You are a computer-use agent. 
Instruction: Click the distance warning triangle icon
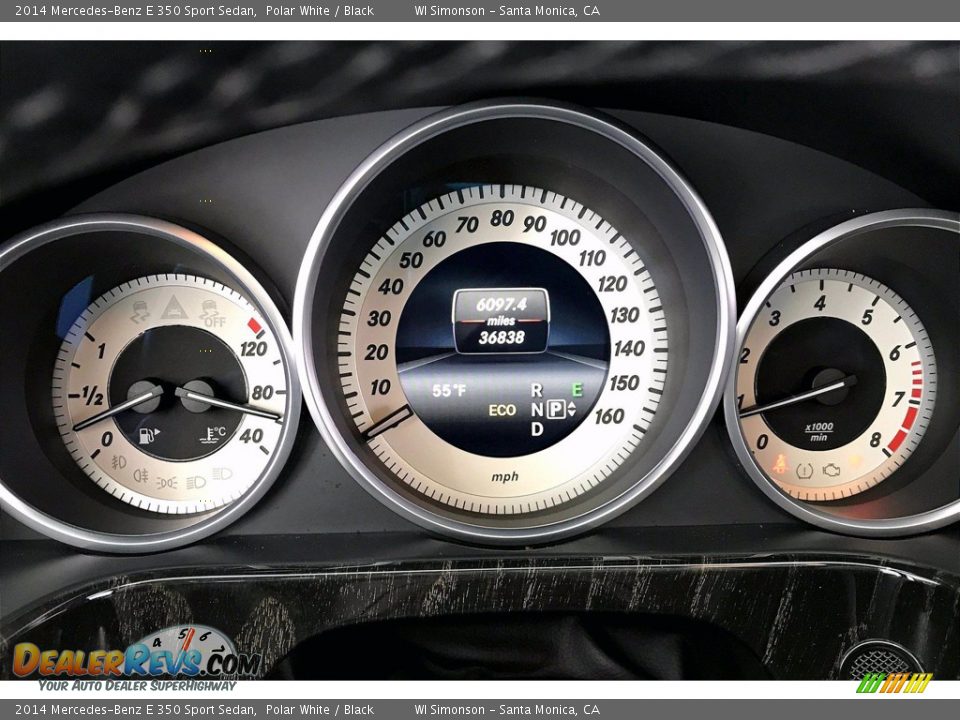(174, 307)
